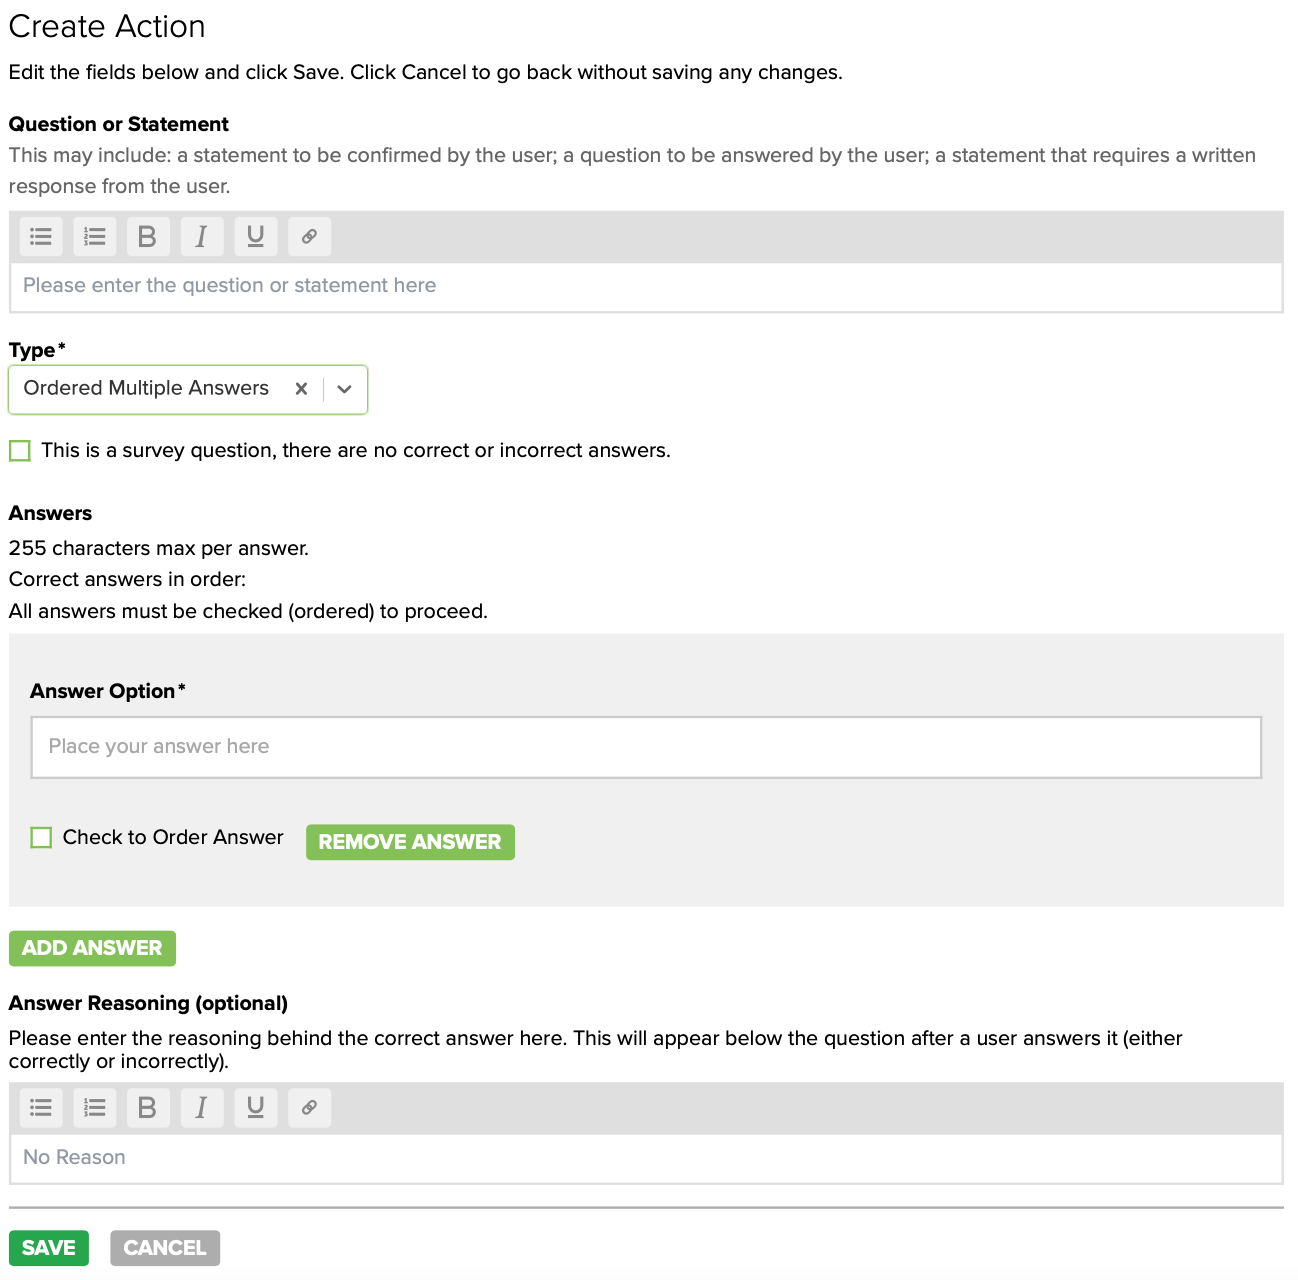Viewport: 1298px width, 1280px height.
Task: Click bullet list icon in reasoning editor
Action: (x=41, y=1108)
